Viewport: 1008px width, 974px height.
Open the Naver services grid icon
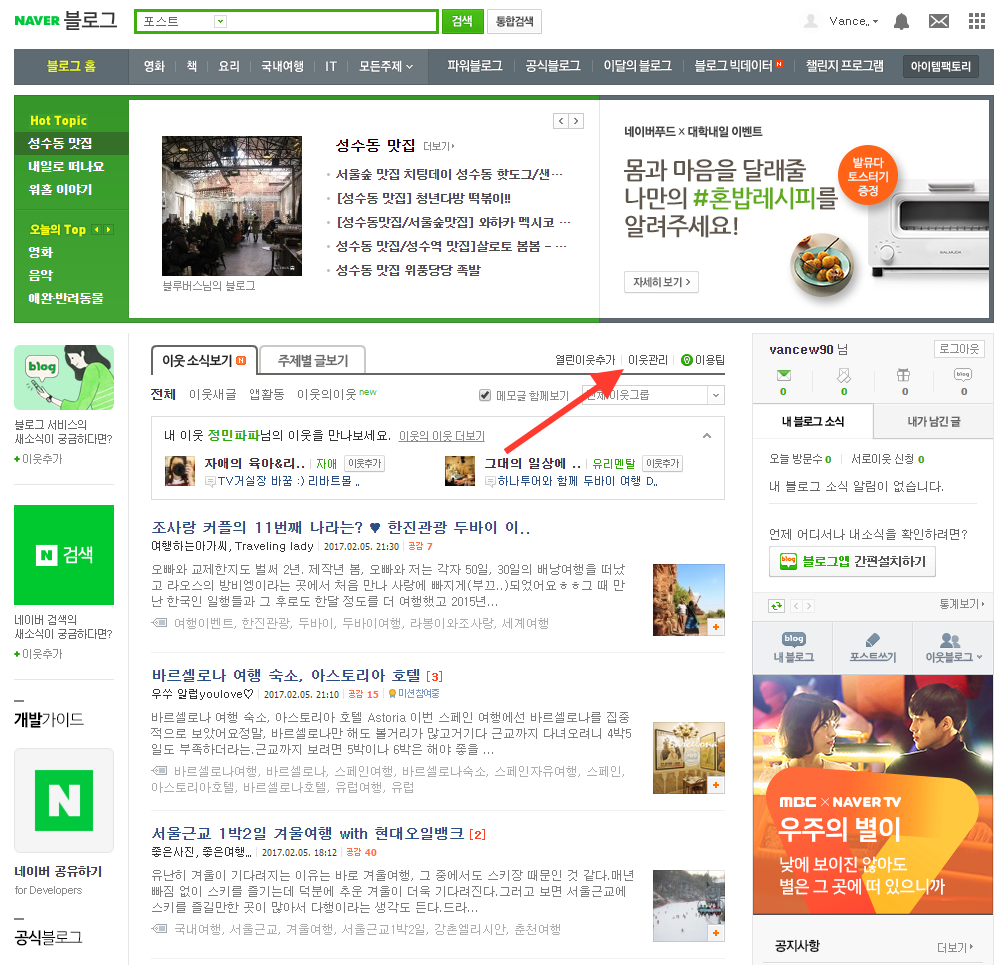(x=976, y=21)
